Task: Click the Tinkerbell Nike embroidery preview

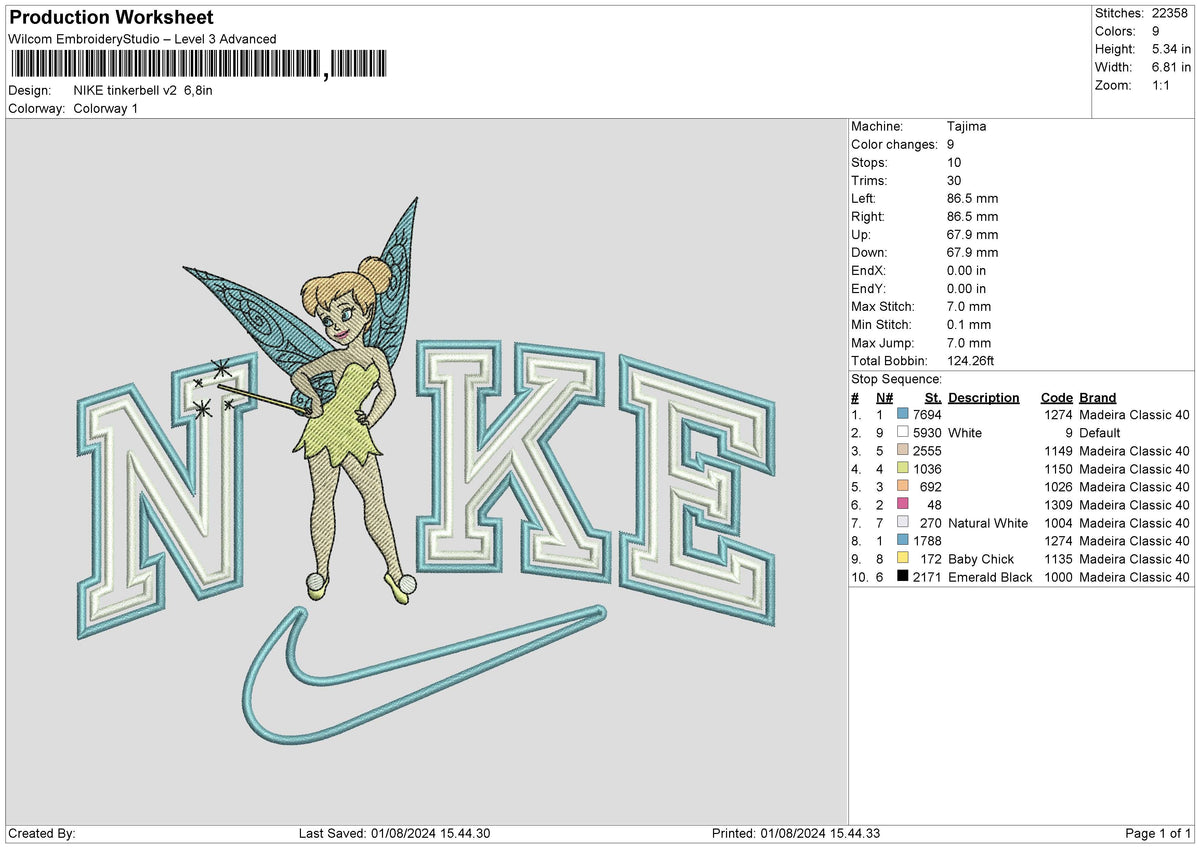Action: 426,470
